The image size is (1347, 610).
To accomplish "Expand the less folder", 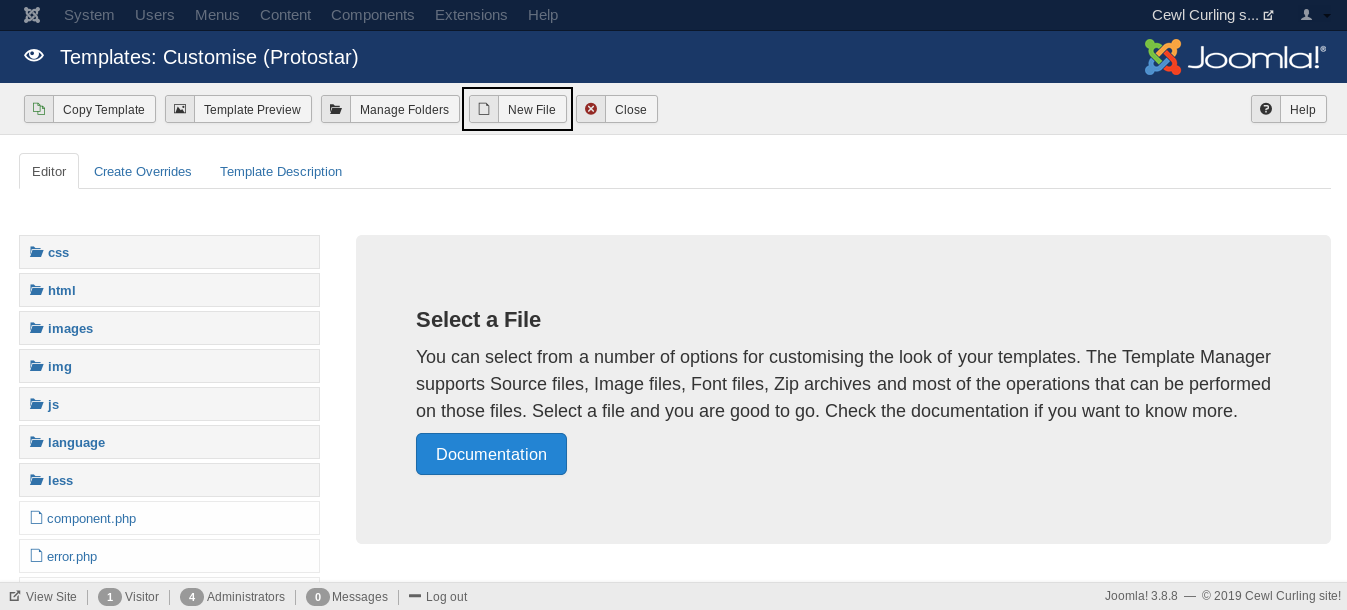I will [60, 480].
